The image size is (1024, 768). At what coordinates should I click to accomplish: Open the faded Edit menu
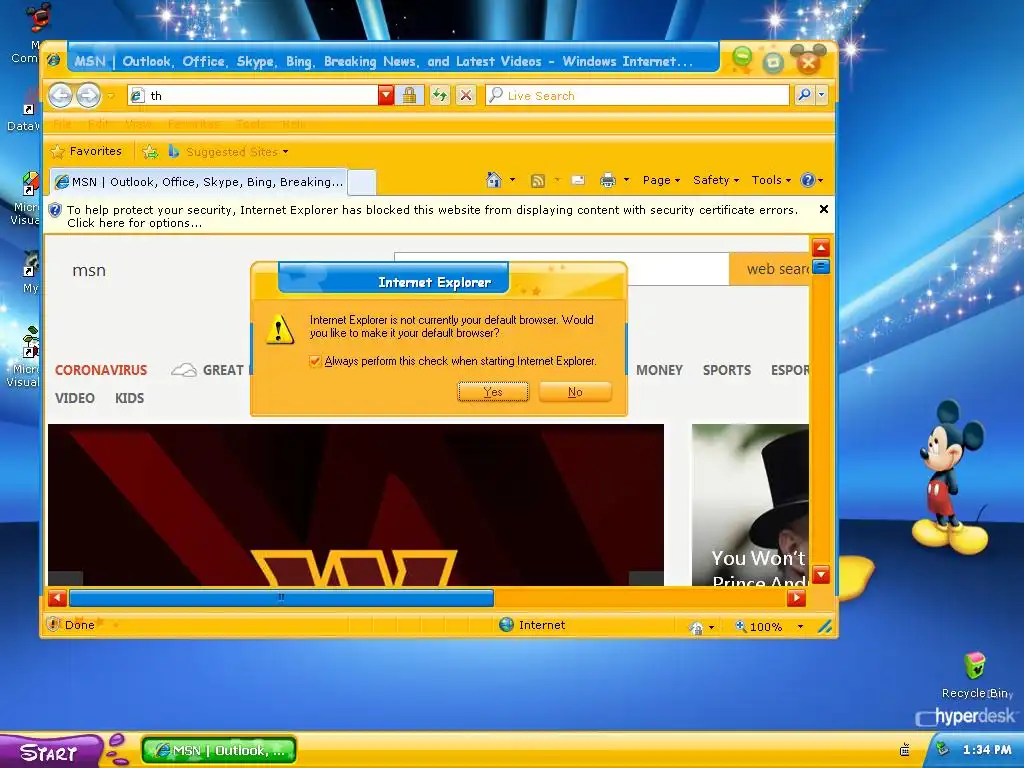98,124
